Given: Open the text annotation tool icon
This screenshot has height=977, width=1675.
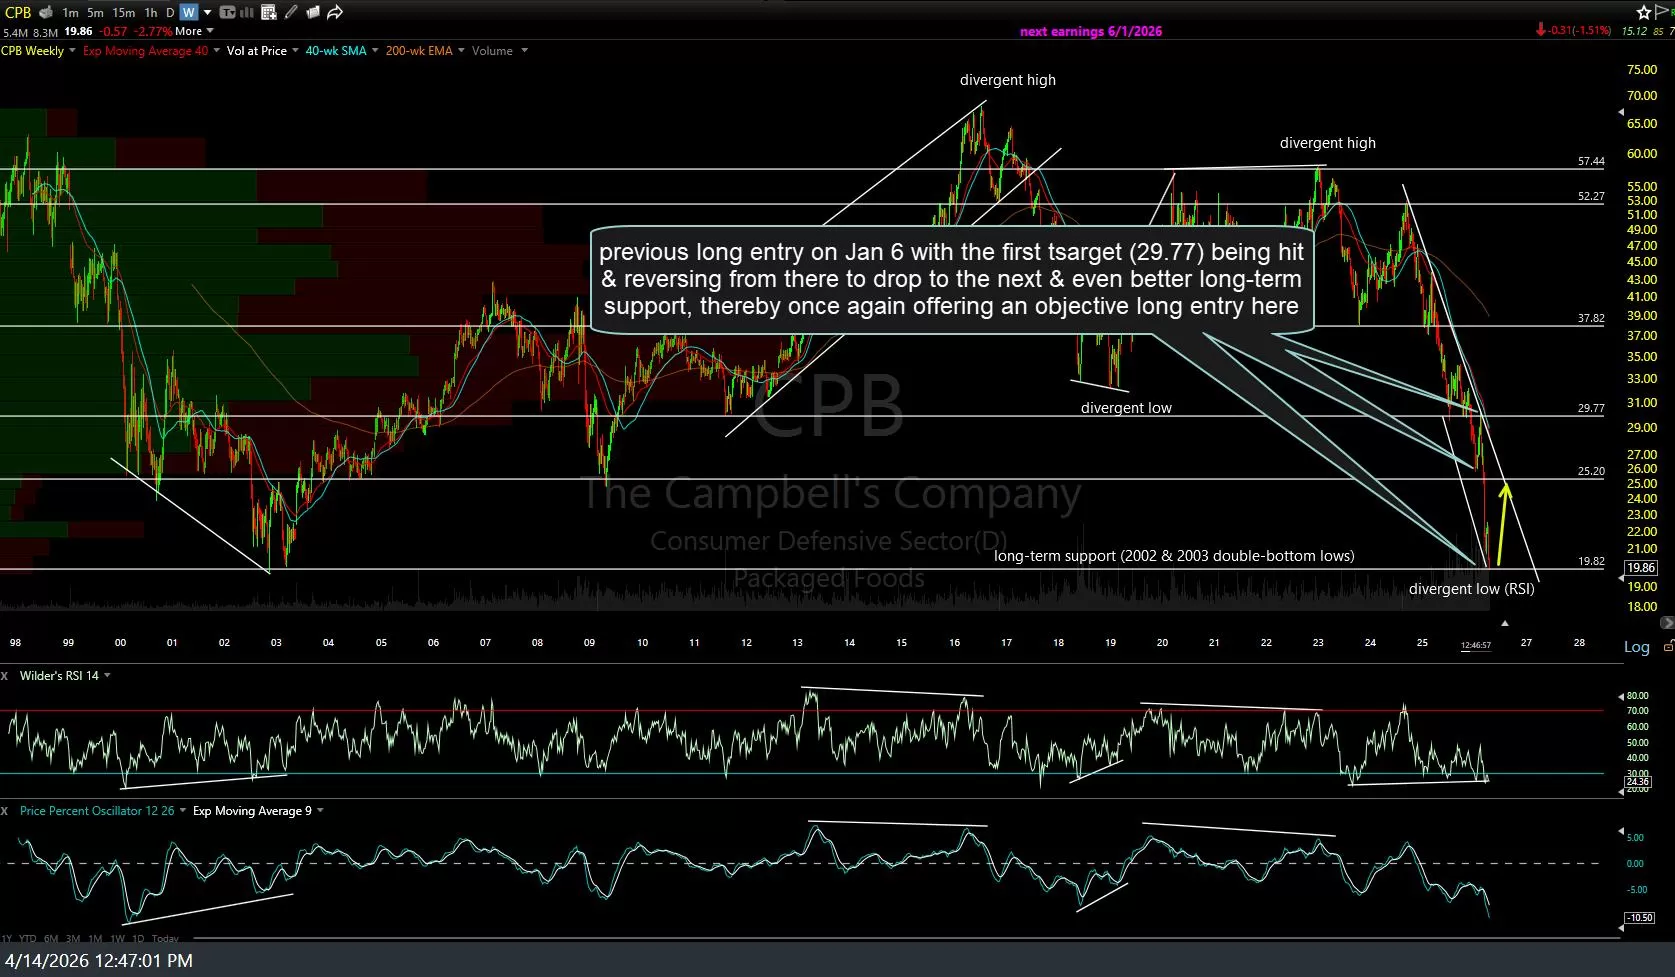Looking at the screenshot, I should tap(227, 12).
